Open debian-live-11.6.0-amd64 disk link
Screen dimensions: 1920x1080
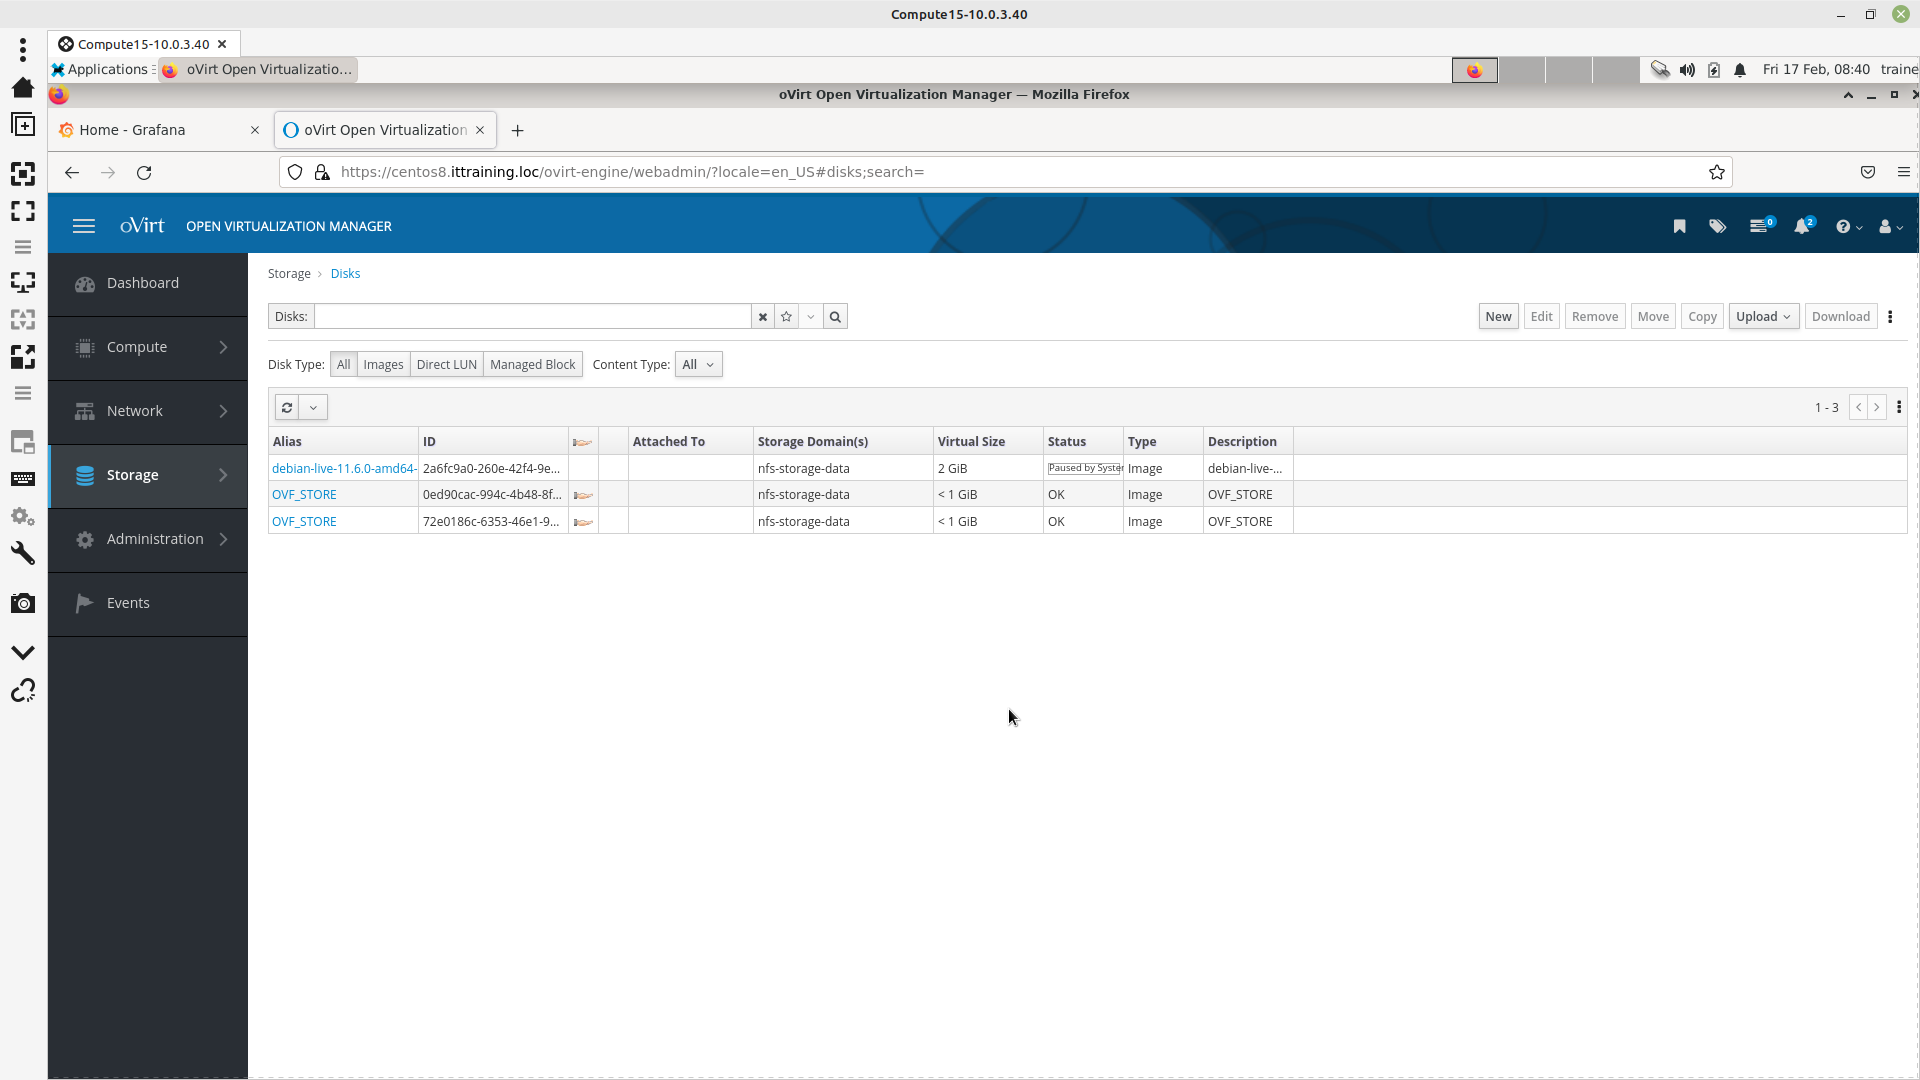pos(343,469)
